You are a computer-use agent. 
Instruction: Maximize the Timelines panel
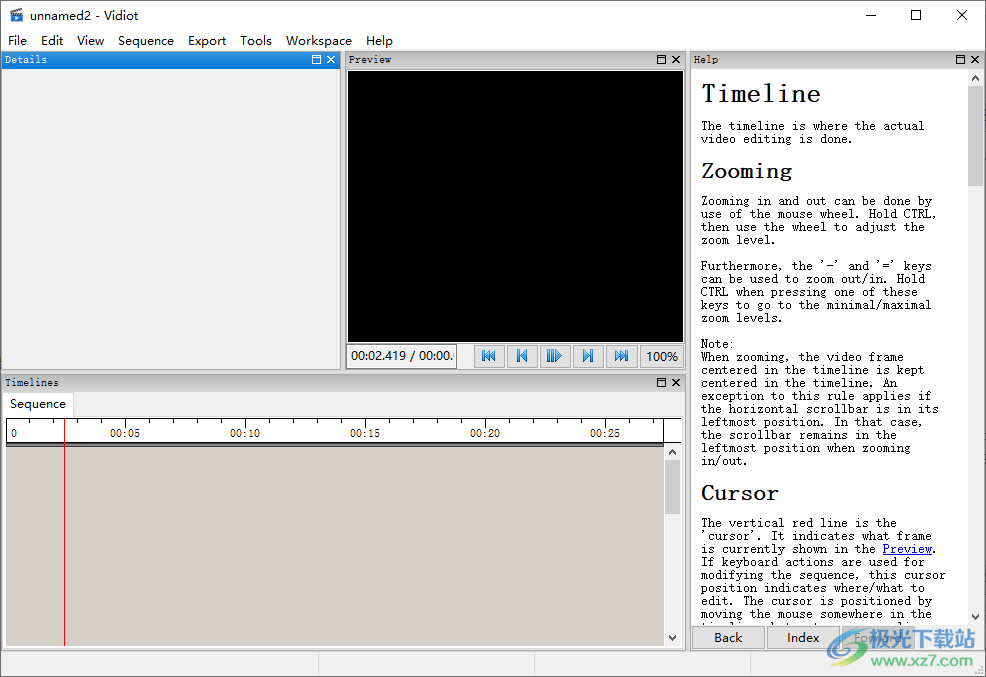(x=661, y=382)
